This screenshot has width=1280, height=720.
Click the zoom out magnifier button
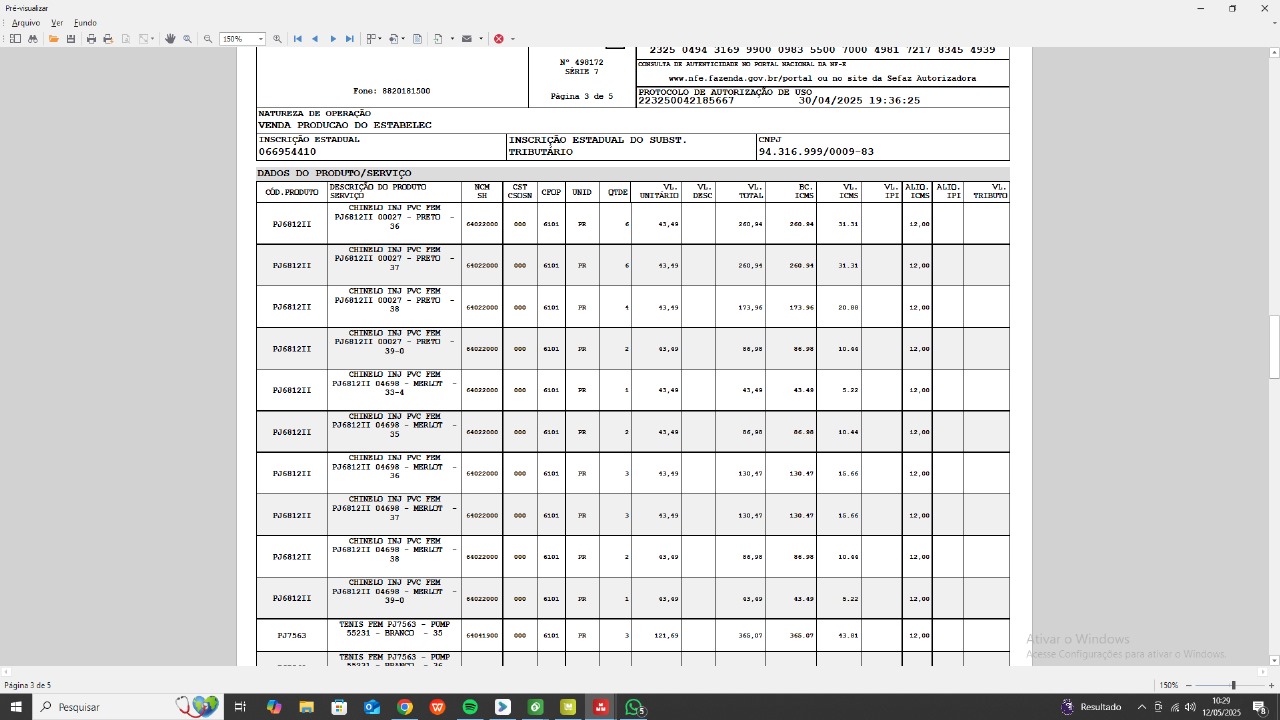(x=208, y=39)
